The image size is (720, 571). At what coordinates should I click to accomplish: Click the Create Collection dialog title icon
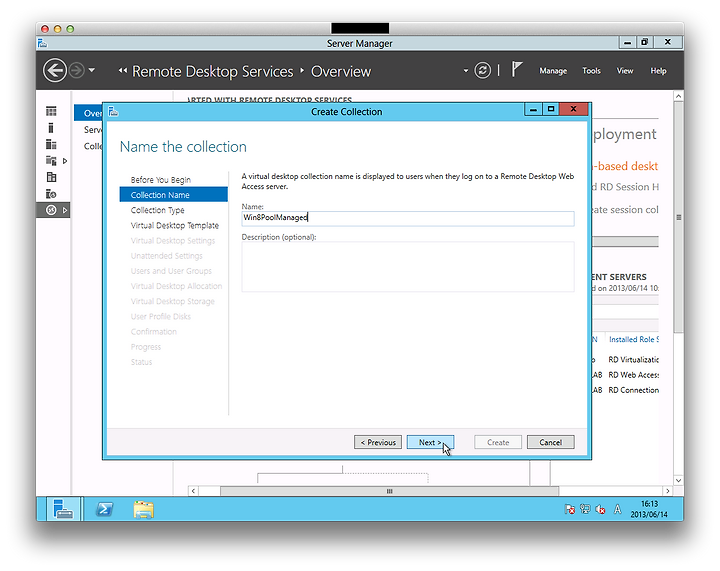pos(113,112)
